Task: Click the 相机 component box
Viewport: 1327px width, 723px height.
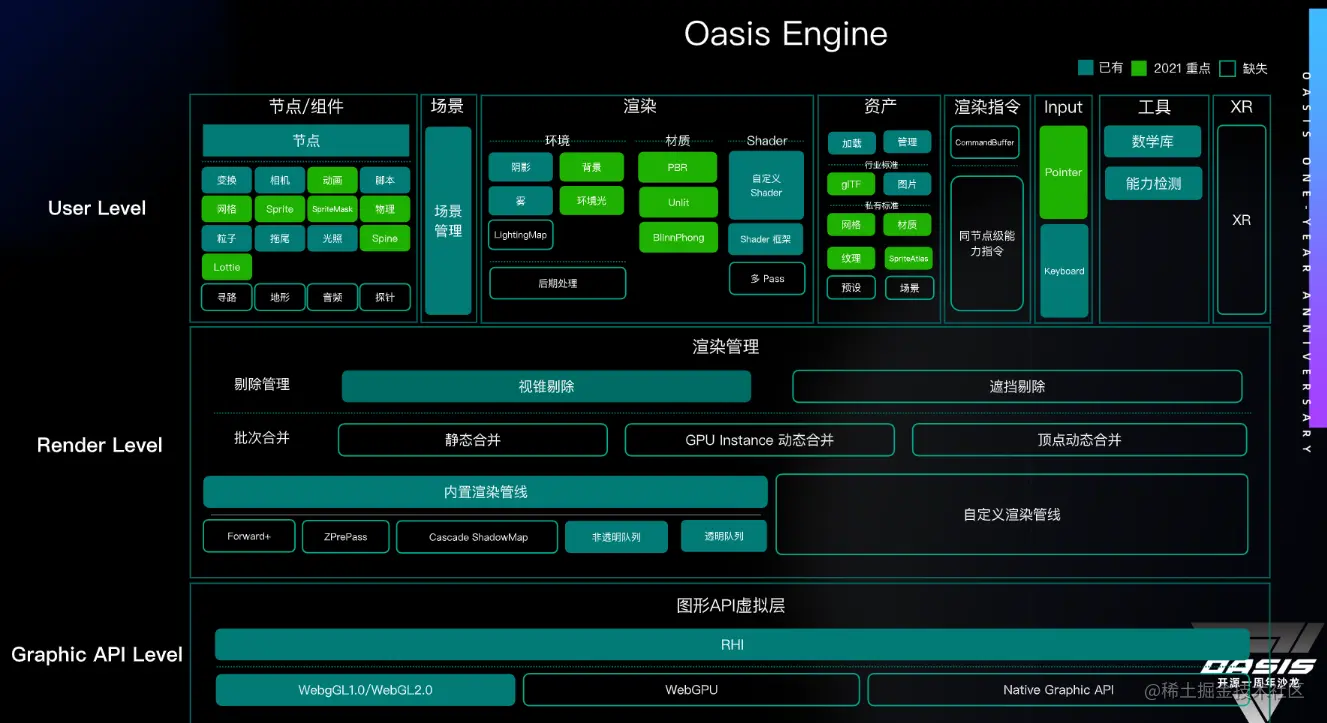Action: point(280,181)
